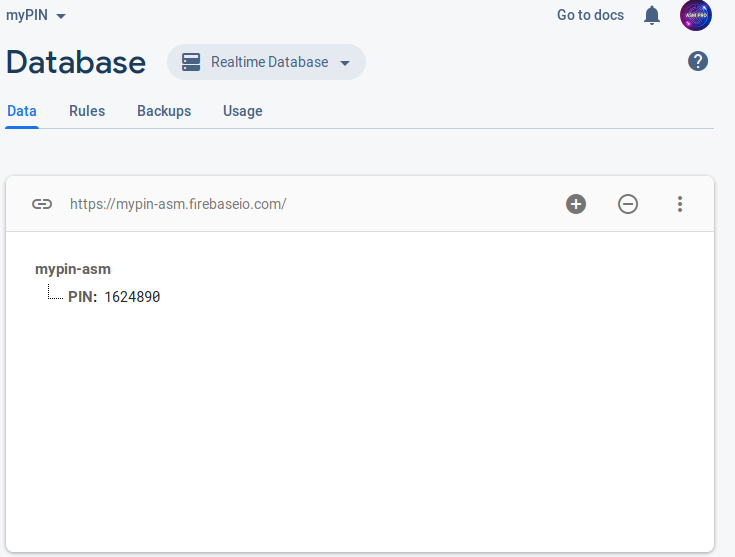Collapse all nodes with minus icon
This screenshot has width=735, height=557.
point(628,204)
